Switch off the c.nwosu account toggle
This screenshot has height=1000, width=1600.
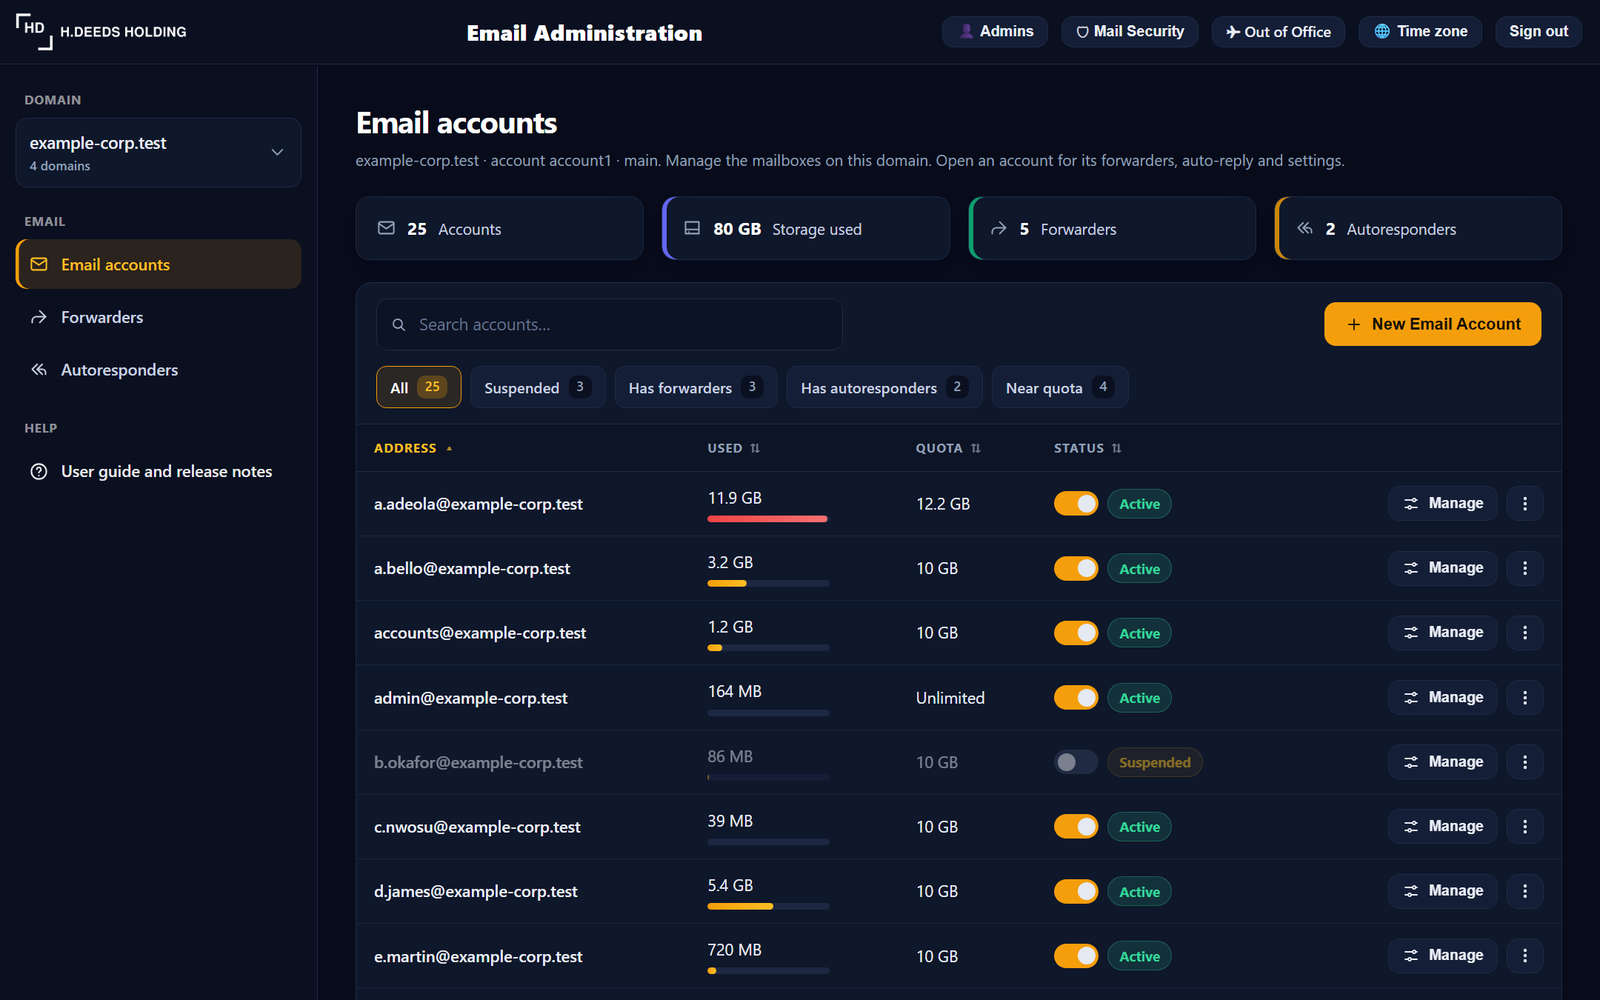pyautogui.click(x=1076, y=827)
